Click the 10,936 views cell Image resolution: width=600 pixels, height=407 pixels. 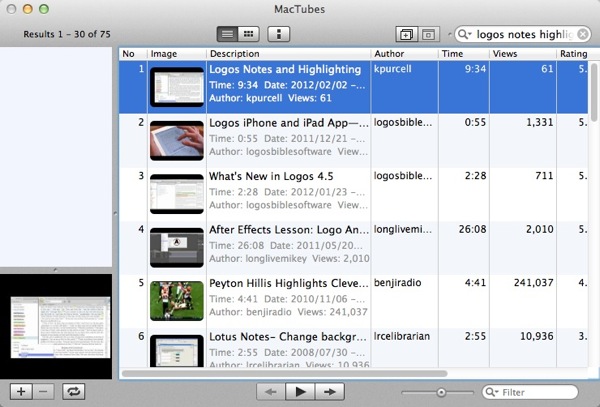tap(536, 337)
